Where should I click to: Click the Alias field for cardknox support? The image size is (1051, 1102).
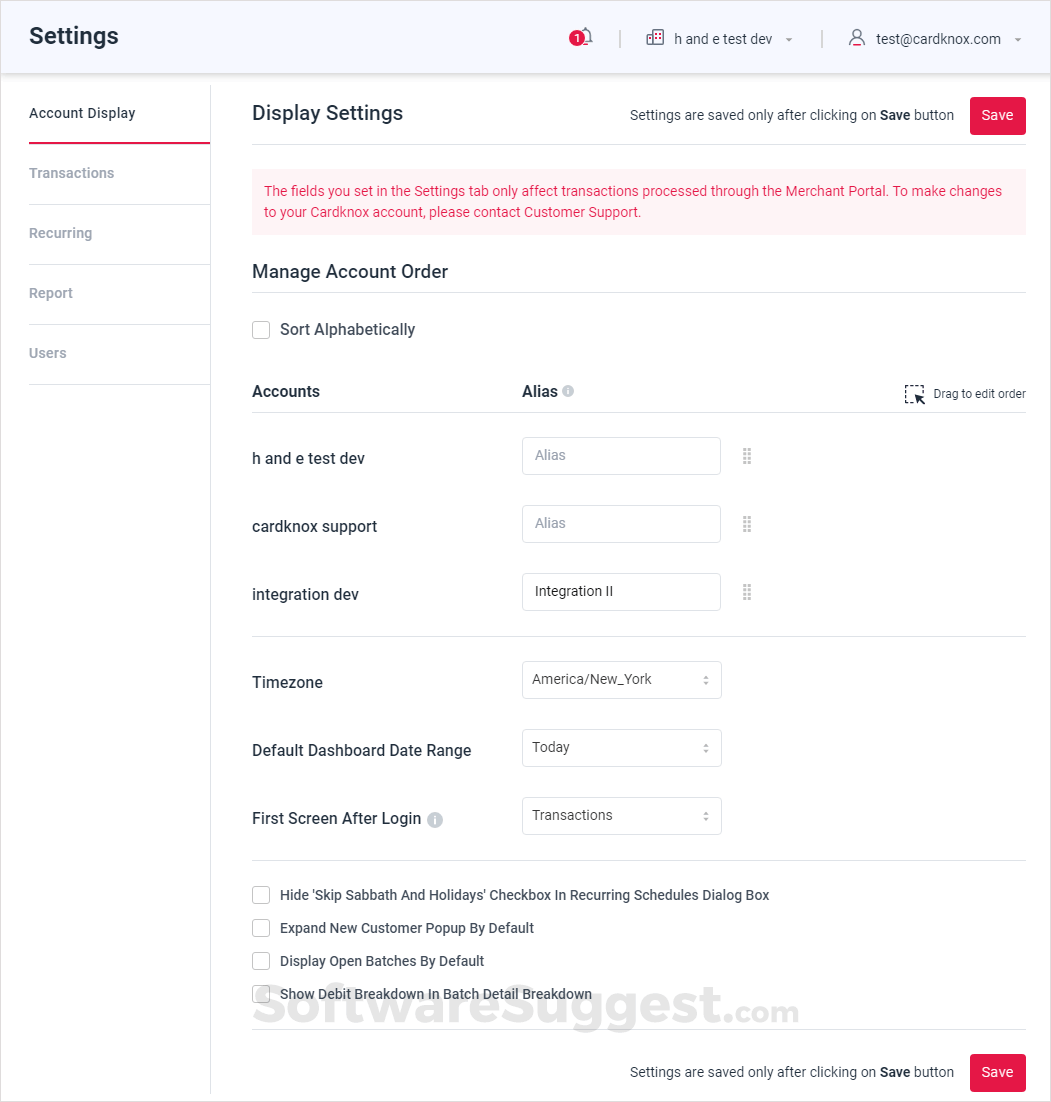[621, 524]
